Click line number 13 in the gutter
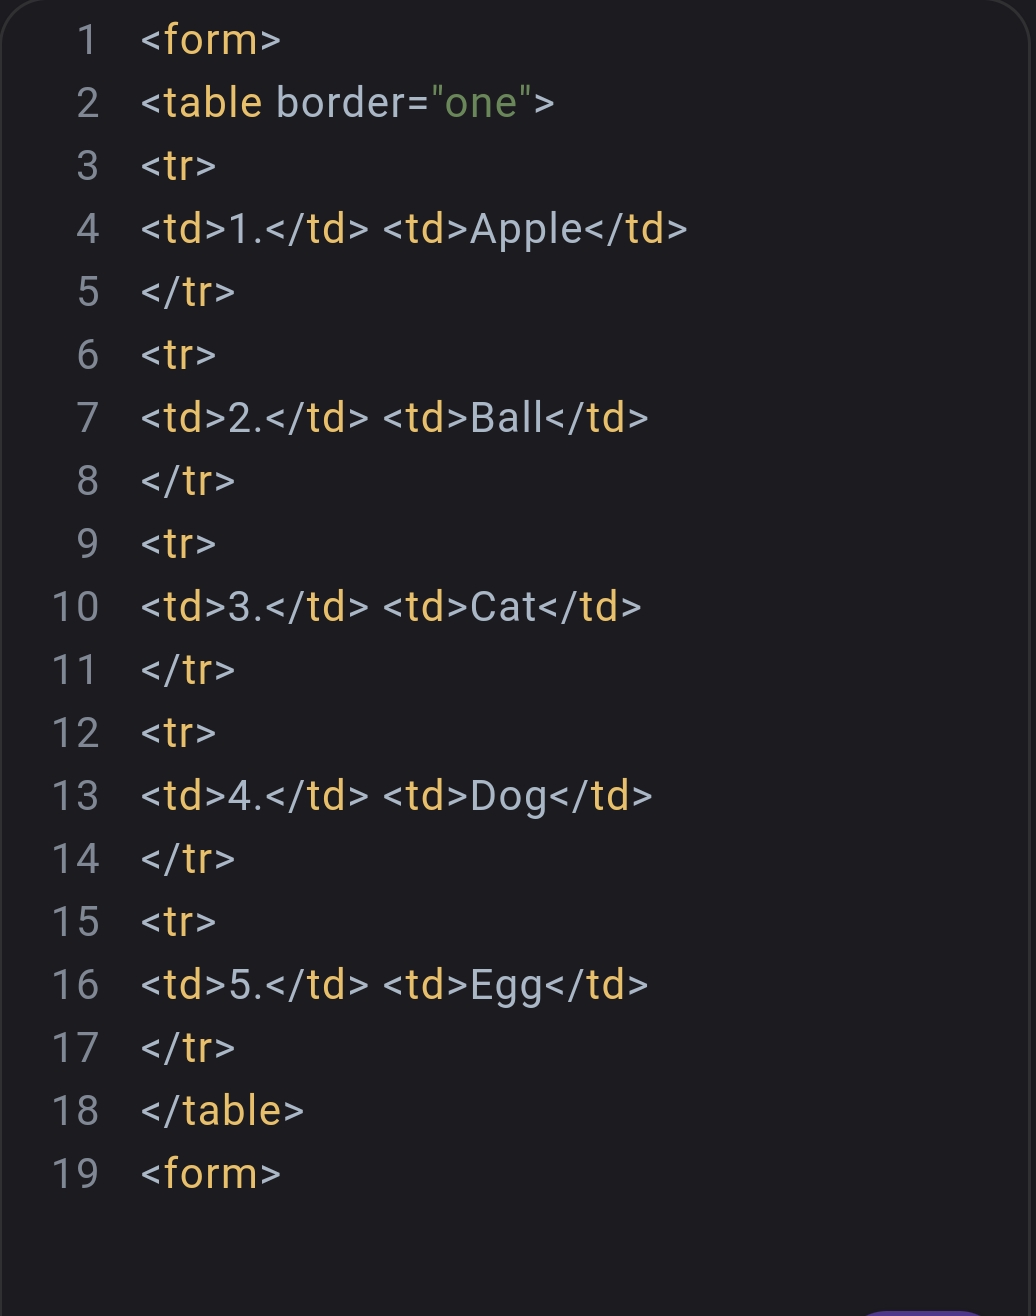The image size is (1036, 1316). pos(76,796)
